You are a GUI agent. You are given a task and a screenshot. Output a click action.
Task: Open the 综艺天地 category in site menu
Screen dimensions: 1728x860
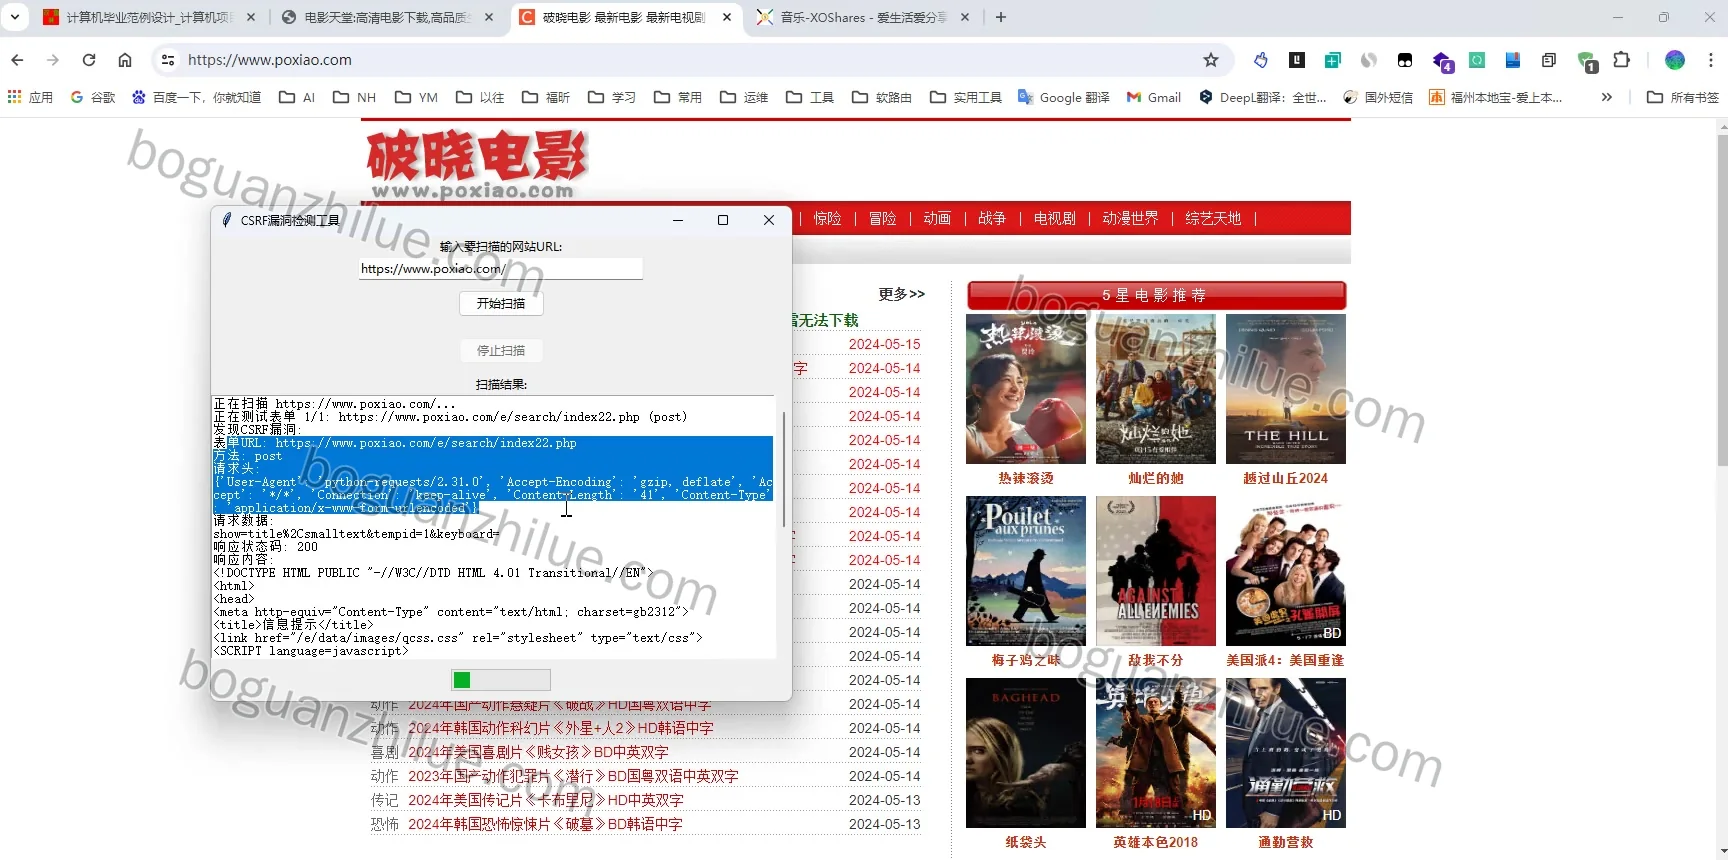click(x=1213, y=218)
